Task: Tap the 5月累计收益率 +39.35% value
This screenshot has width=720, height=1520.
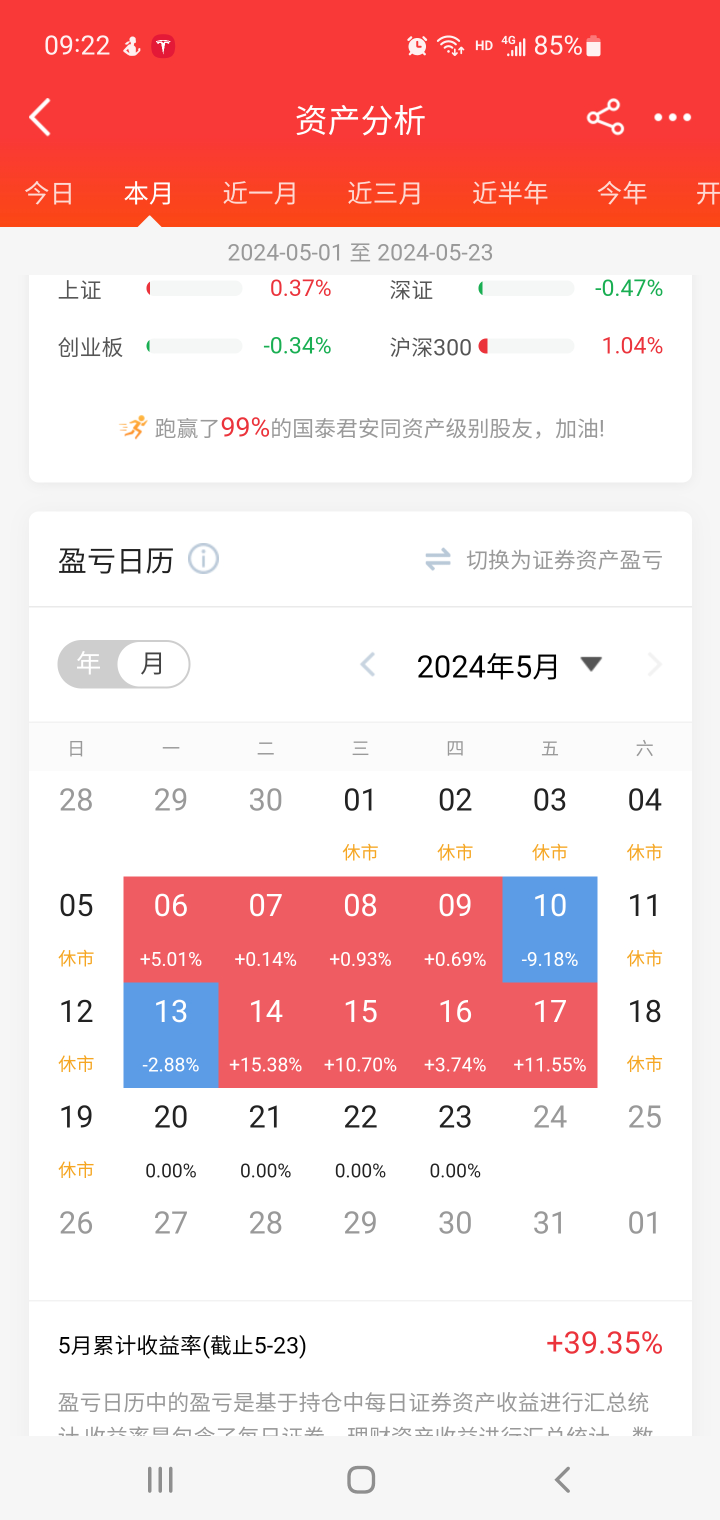Action: [604, 1344]
